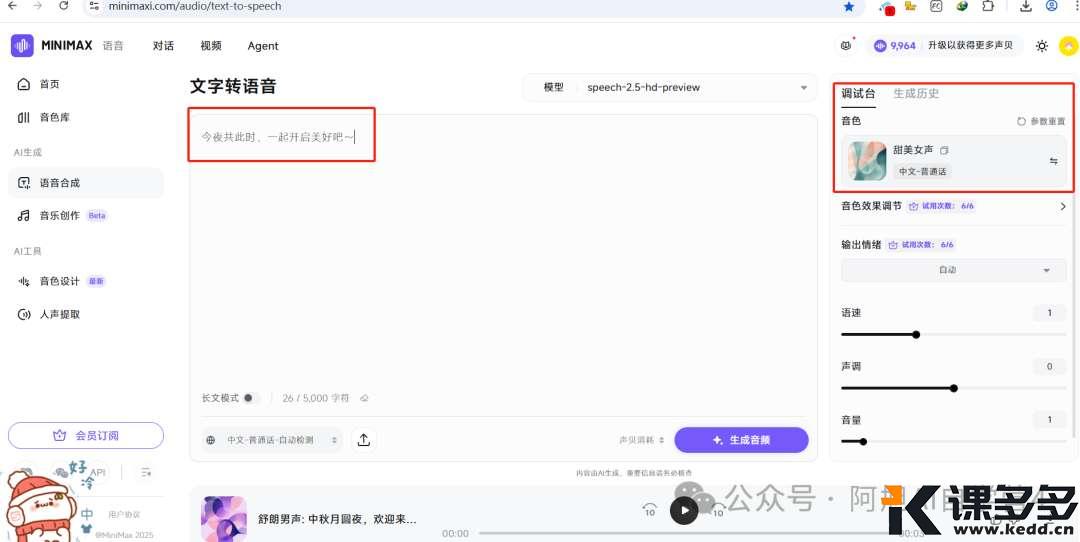Adjust the 声调 slider handle

(953, 388)
